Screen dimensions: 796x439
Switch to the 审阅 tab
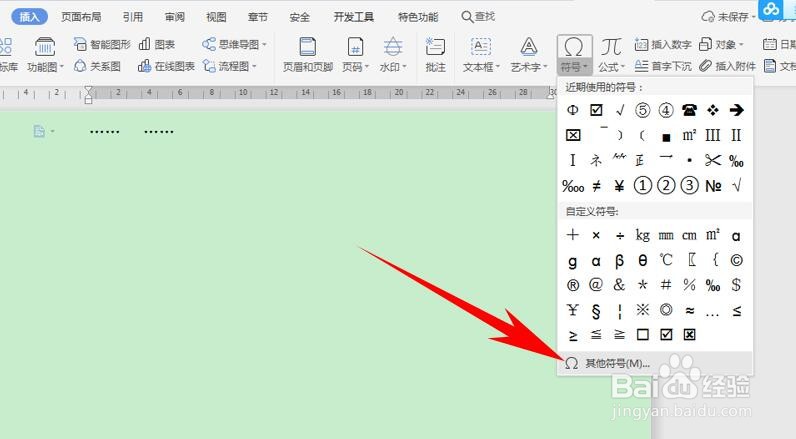pos(175,17)
